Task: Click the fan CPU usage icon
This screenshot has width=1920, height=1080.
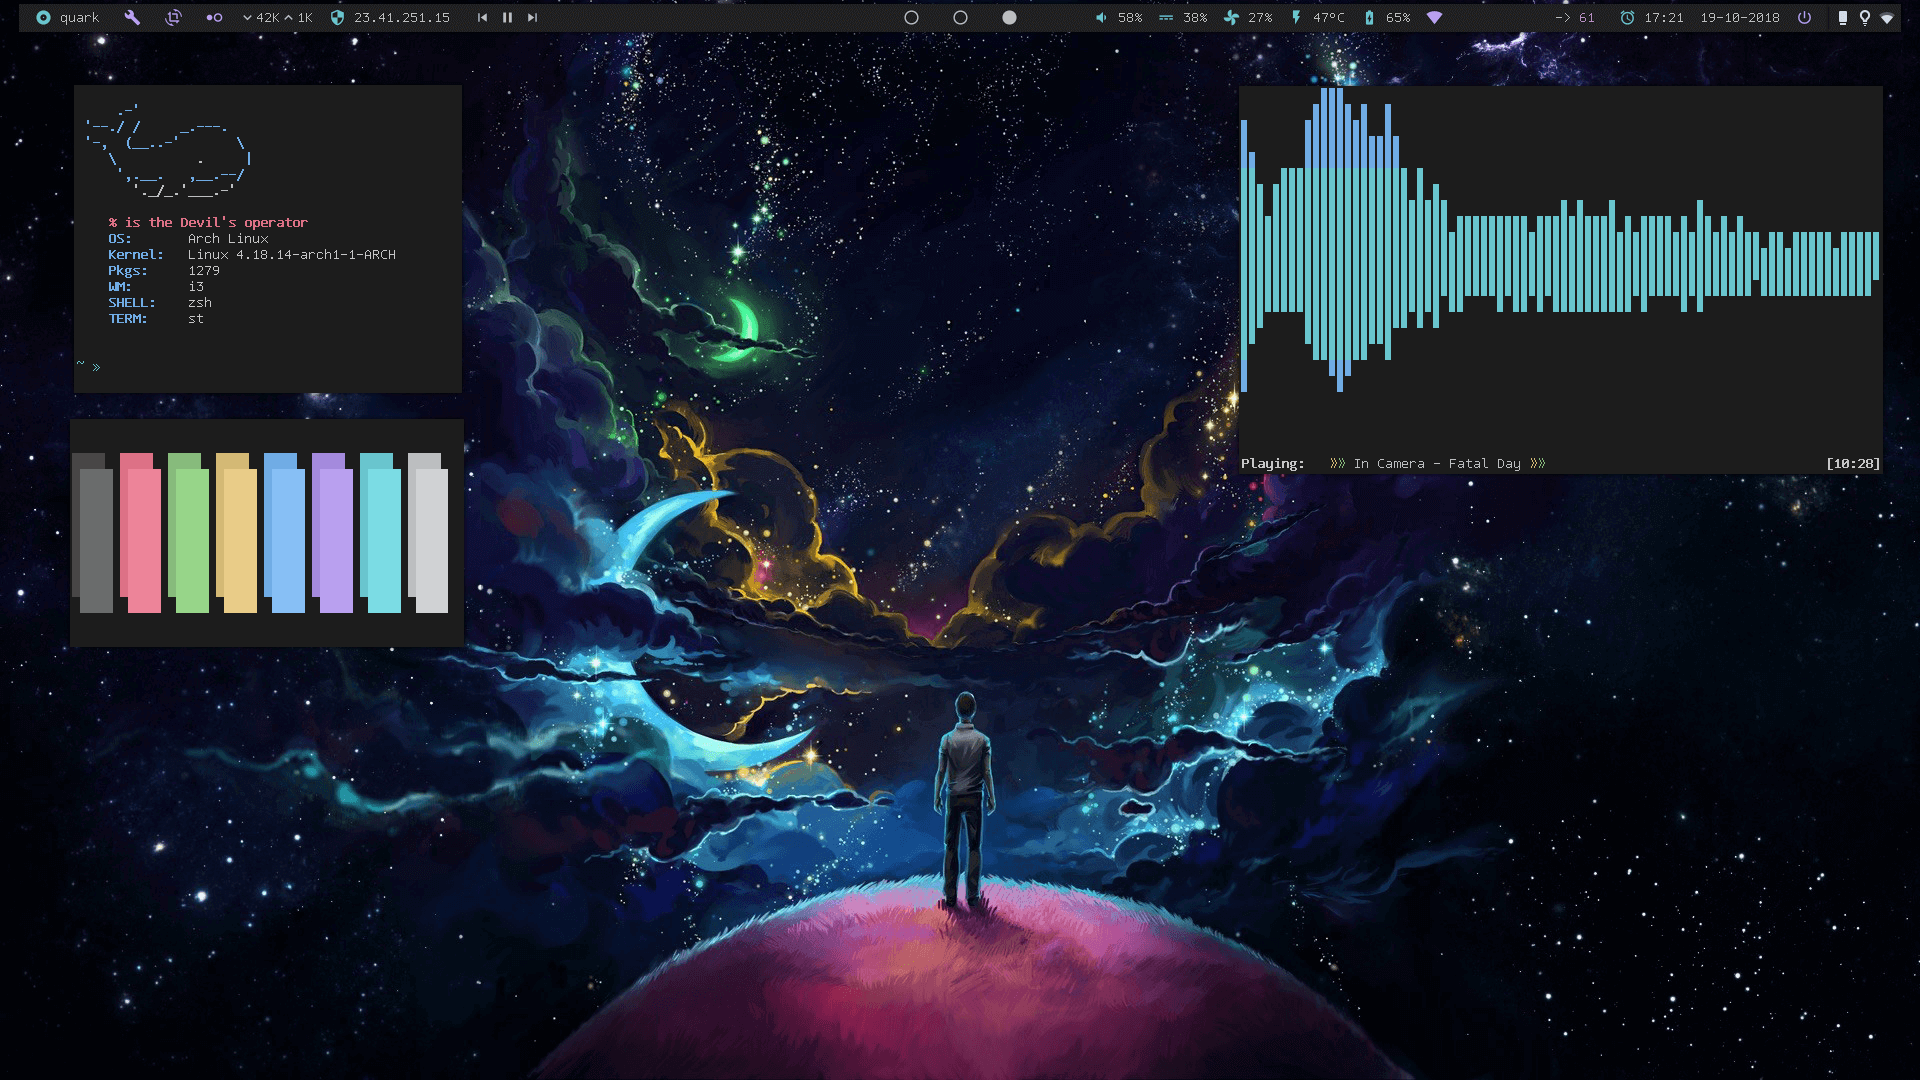Action: coord(1231,18)
